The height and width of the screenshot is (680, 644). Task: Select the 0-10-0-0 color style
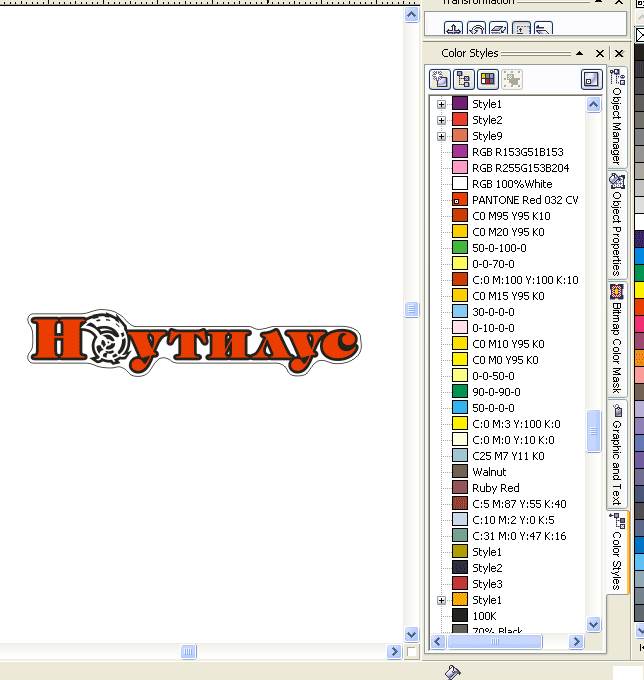click(x=484, y=328)
